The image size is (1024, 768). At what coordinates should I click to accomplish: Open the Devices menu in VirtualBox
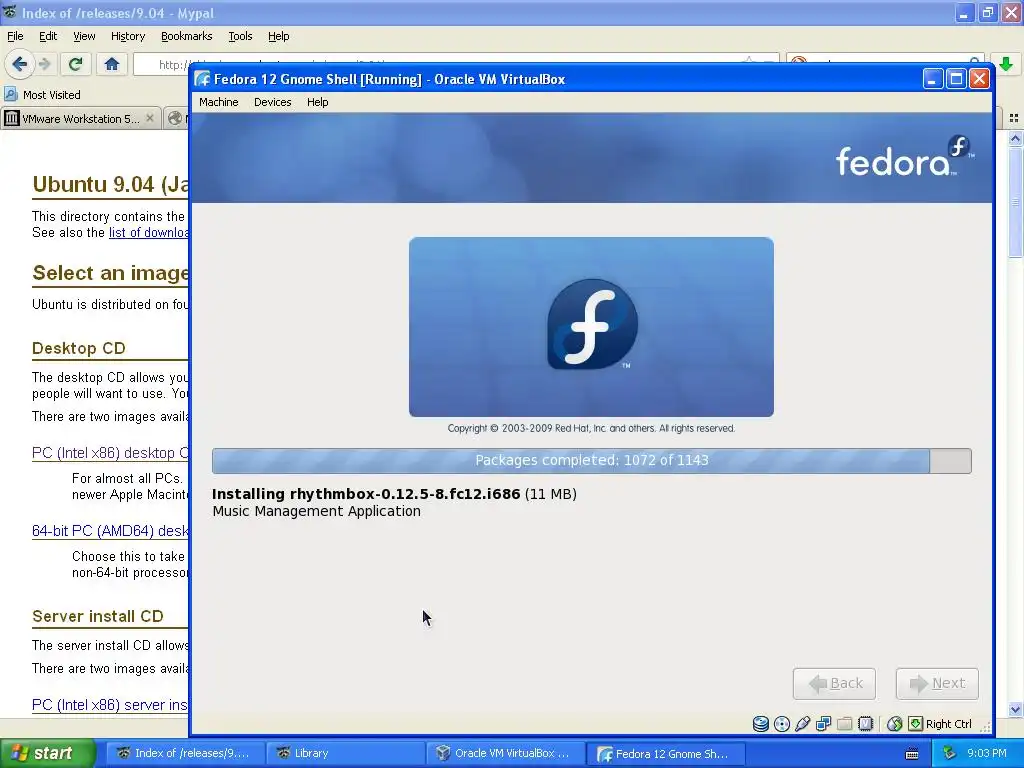coord(272,102)
